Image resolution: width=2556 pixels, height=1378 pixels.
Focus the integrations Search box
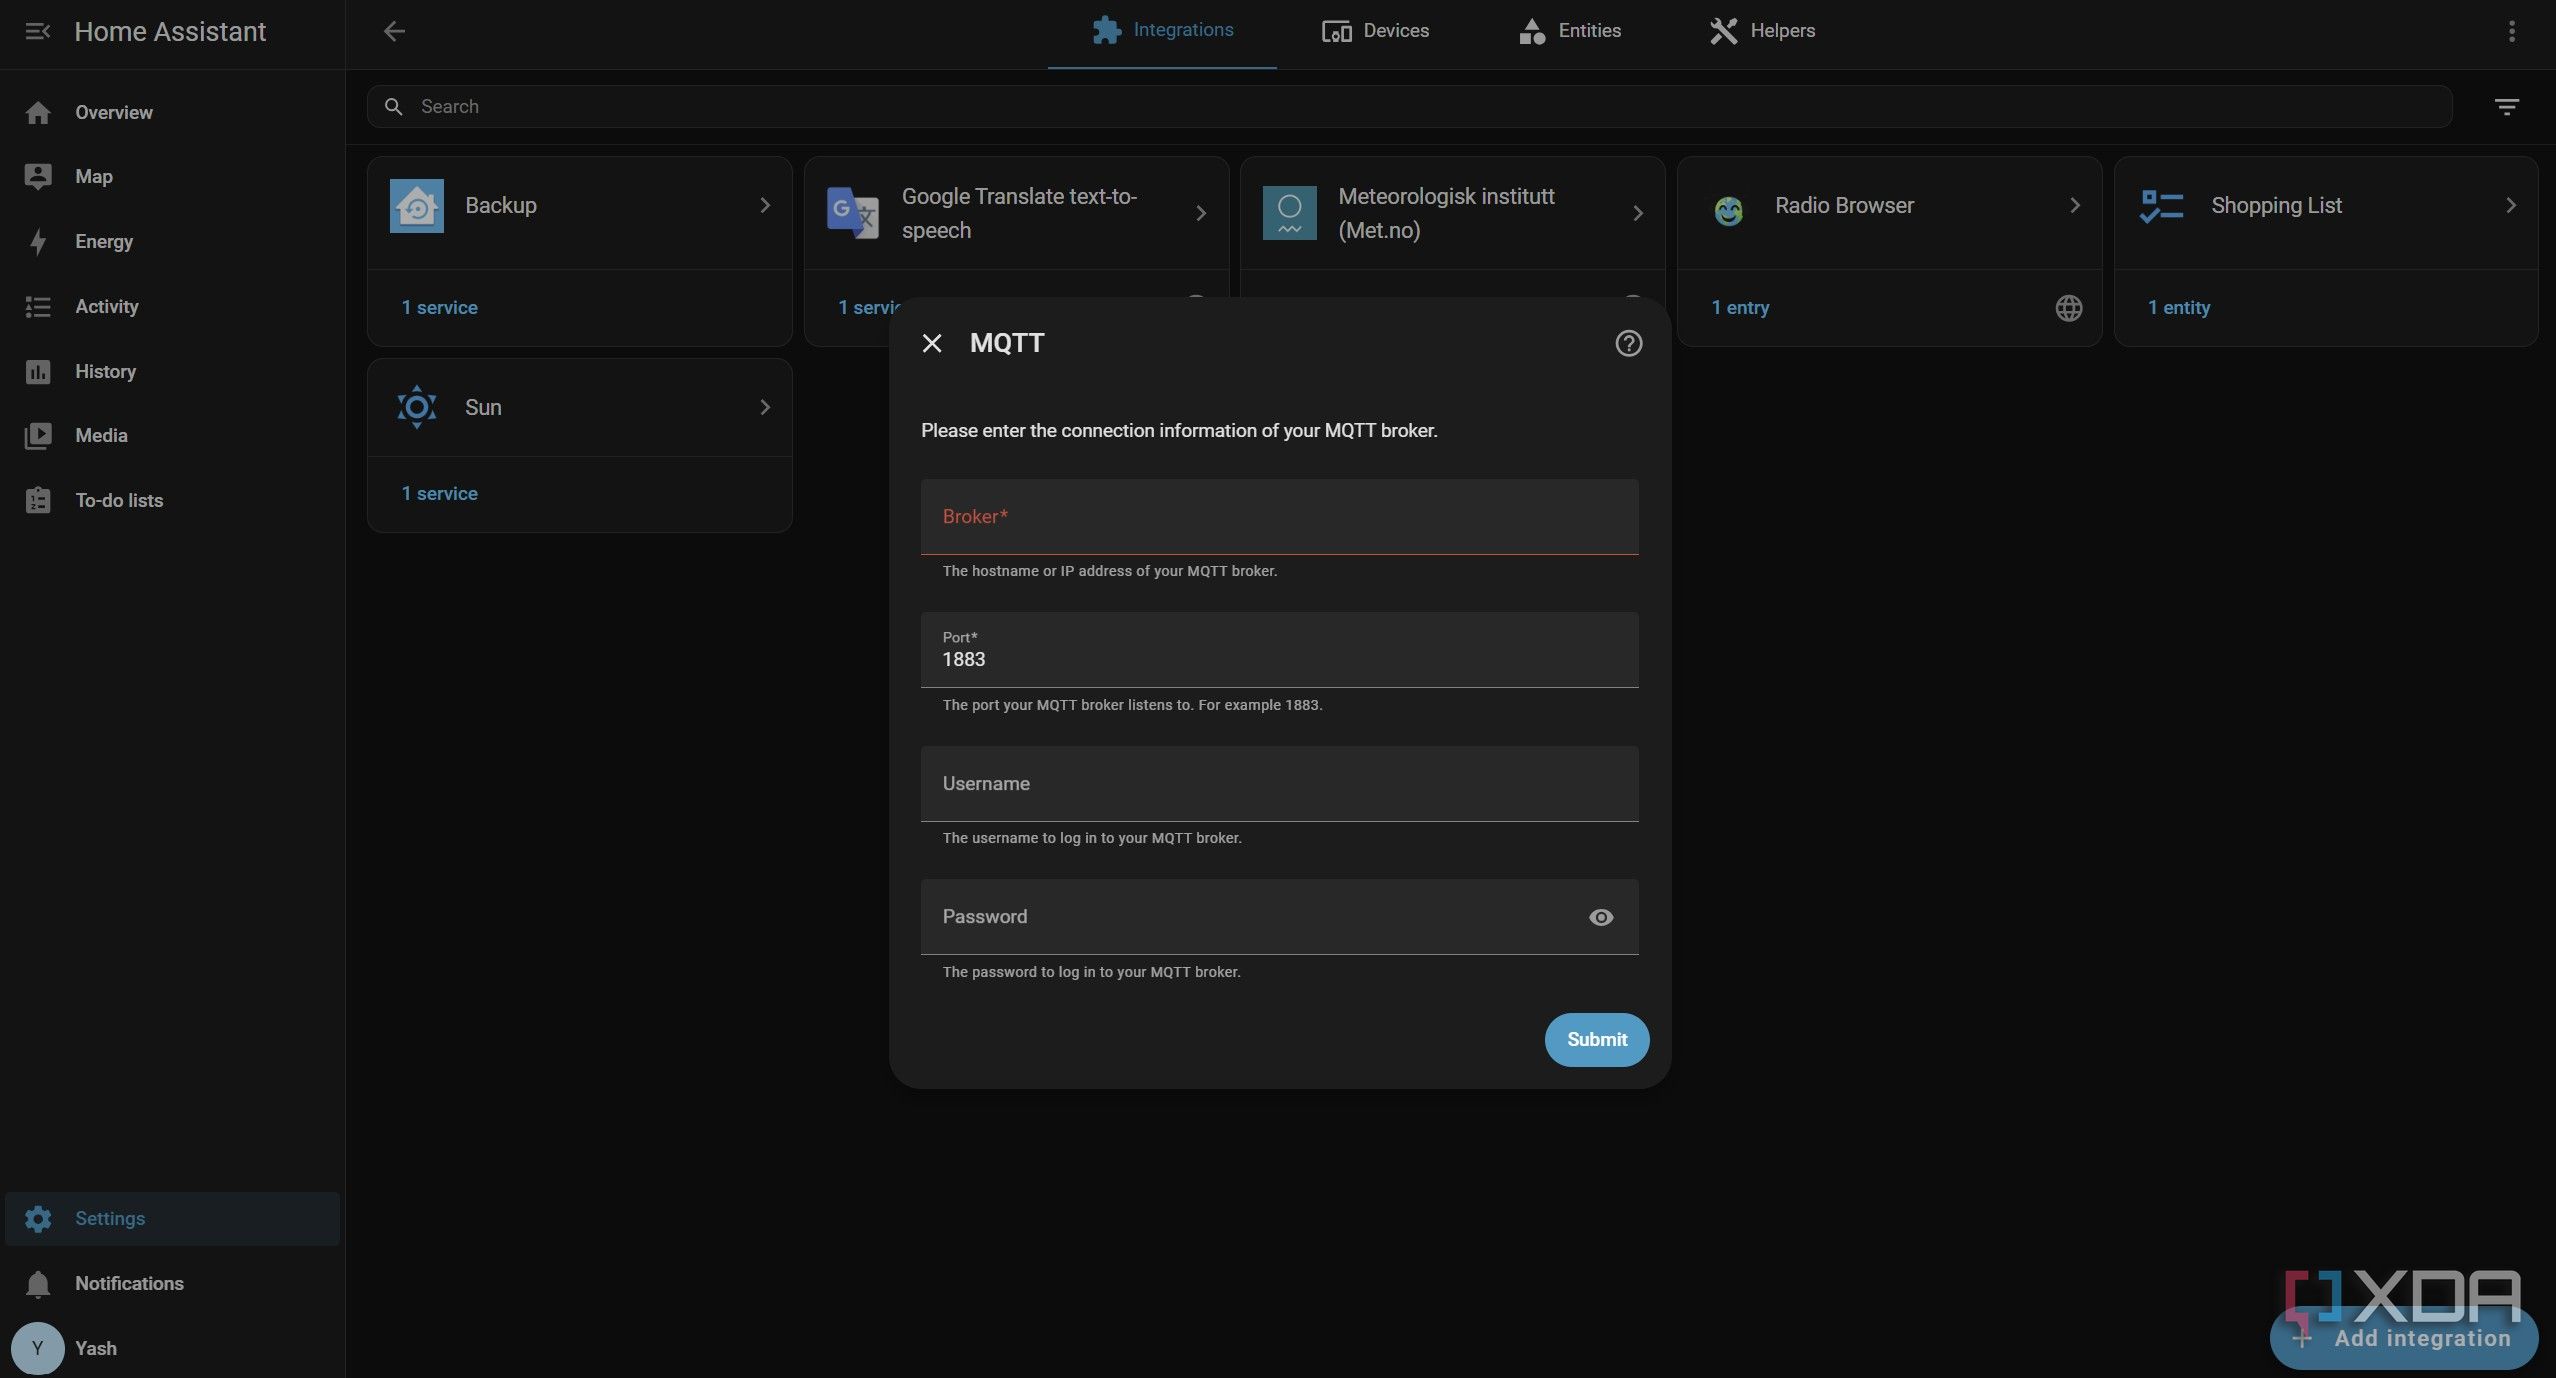(1409, 106)
